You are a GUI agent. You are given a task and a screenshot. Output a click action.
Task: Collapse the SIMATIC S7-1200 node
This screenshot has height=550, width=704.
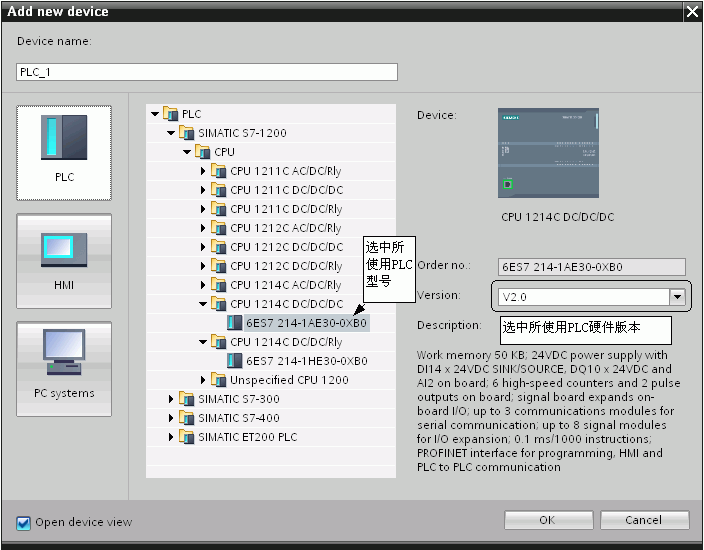coord(171,133)
